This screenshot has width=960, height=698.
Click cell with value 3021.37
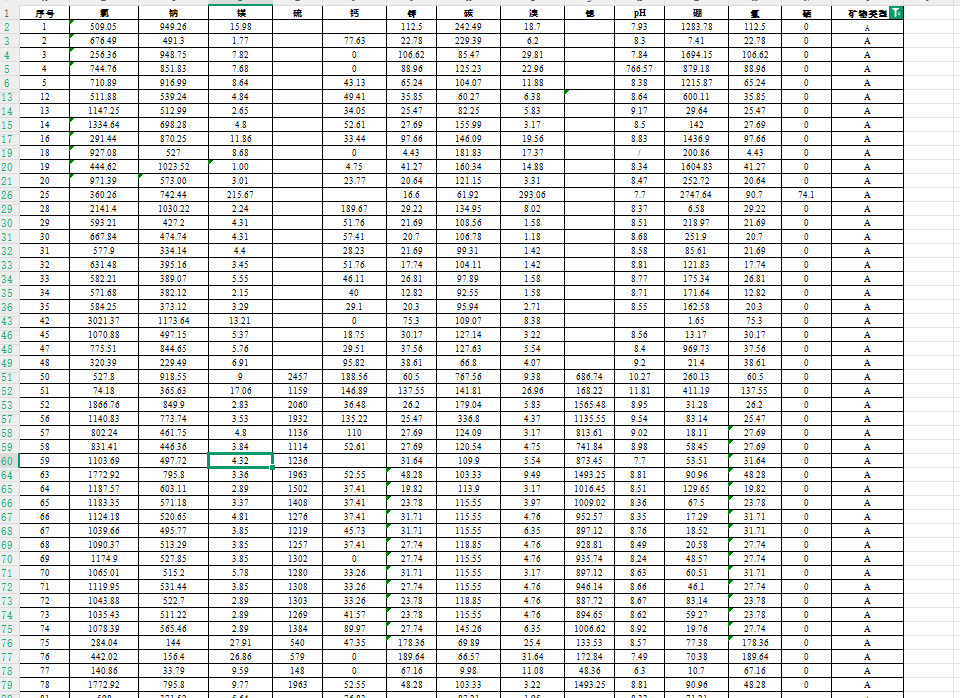[x=103, y=321]
